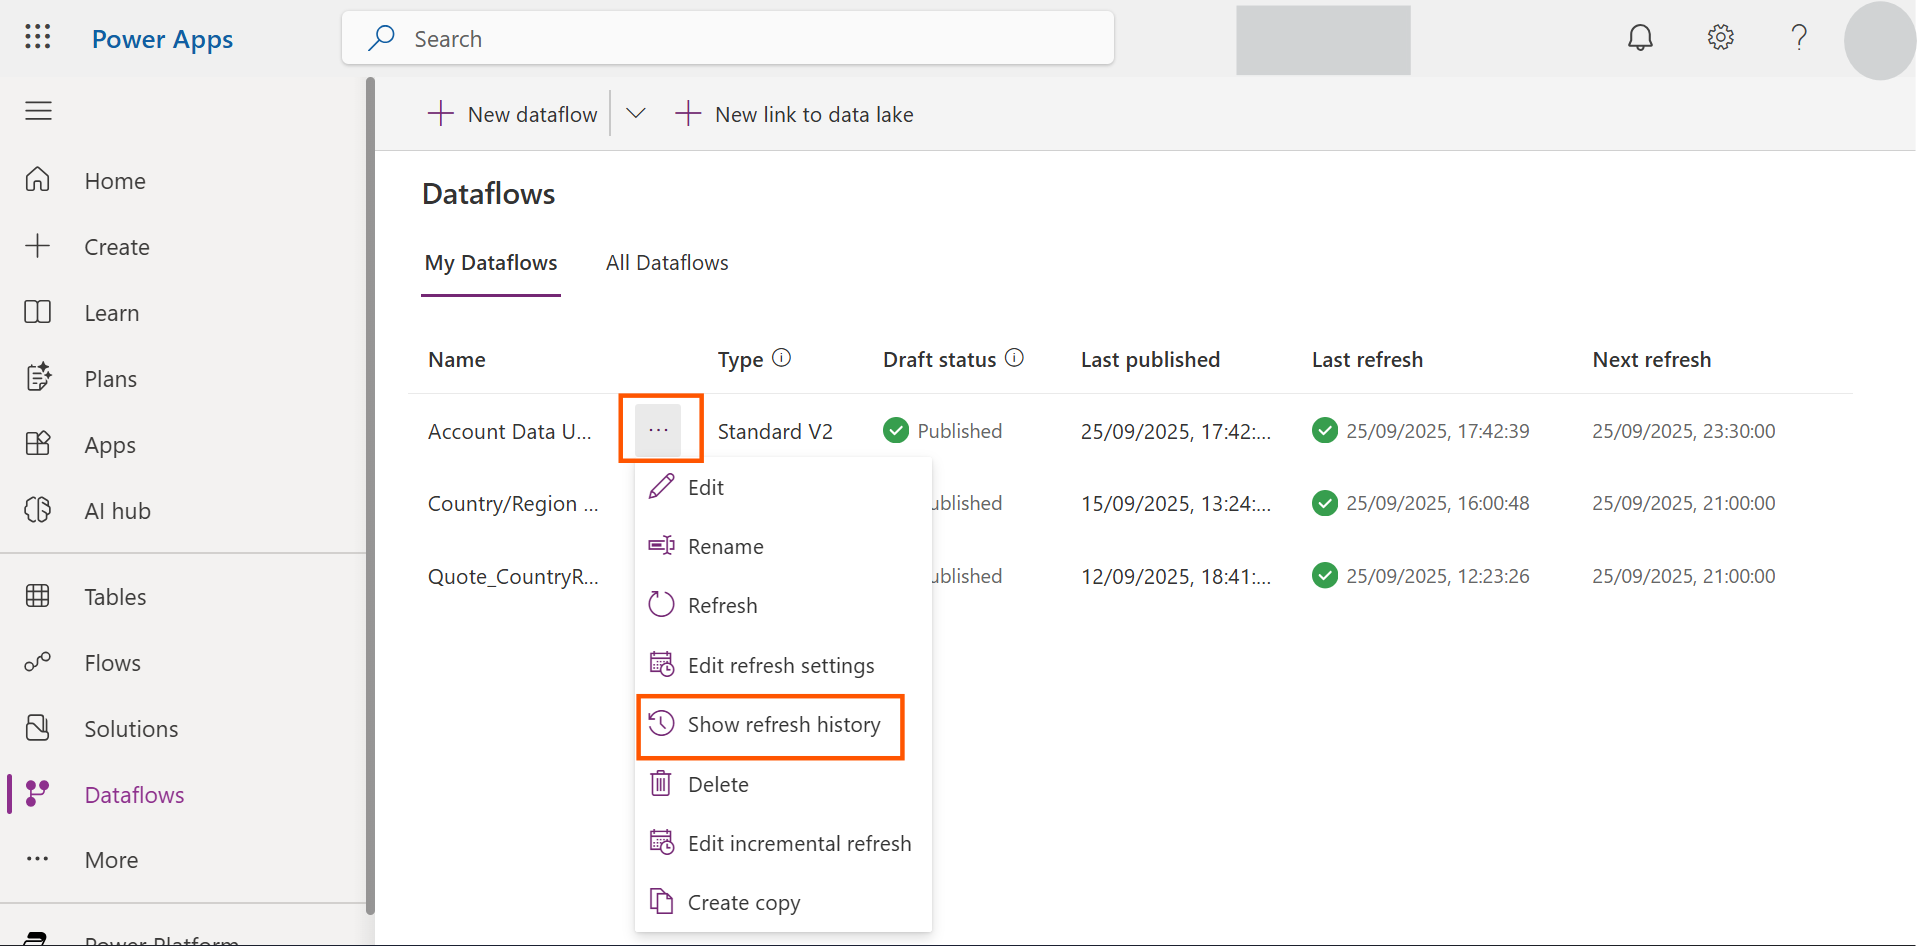Click the Type column info icon
Viewport: 1917px width, 946px height.
point(782,358)
